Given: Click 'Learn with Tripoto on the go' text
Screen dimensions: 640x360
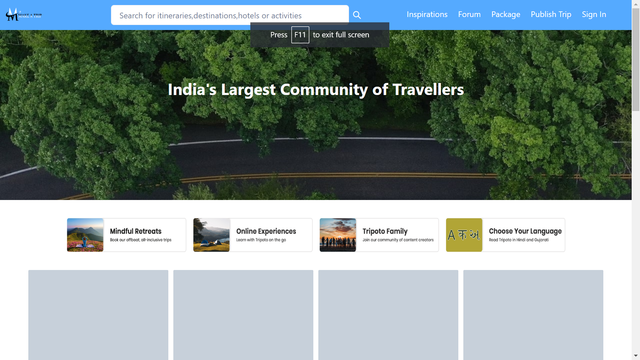Looking at the screenshot, I should click(261, 240).
